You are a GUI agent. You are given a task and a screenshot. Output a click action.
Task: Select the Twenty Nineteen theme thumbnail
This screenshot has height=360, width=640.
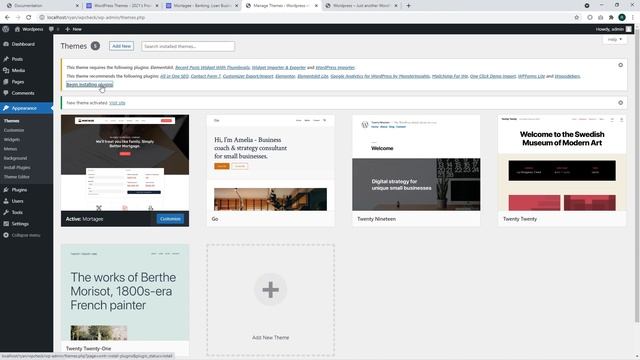click(416, 163)
